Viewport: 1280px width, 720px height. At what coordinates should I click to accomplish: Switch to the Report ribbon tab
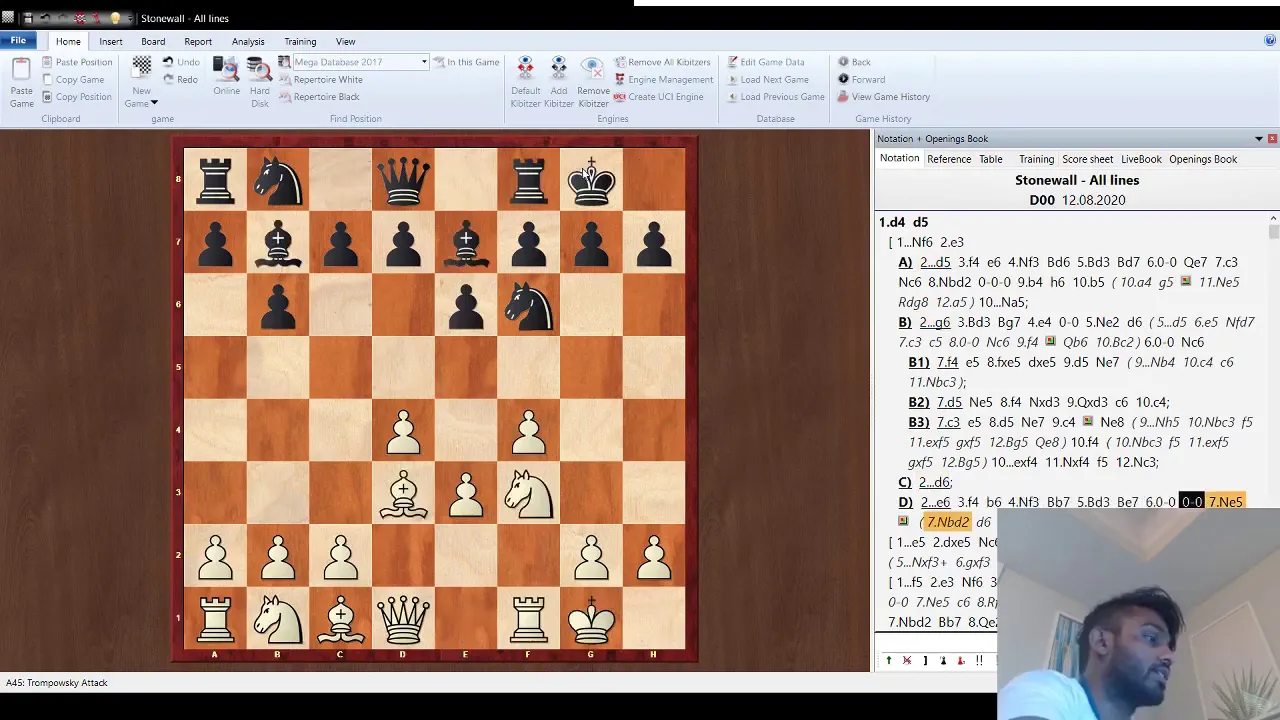[198, 42]
